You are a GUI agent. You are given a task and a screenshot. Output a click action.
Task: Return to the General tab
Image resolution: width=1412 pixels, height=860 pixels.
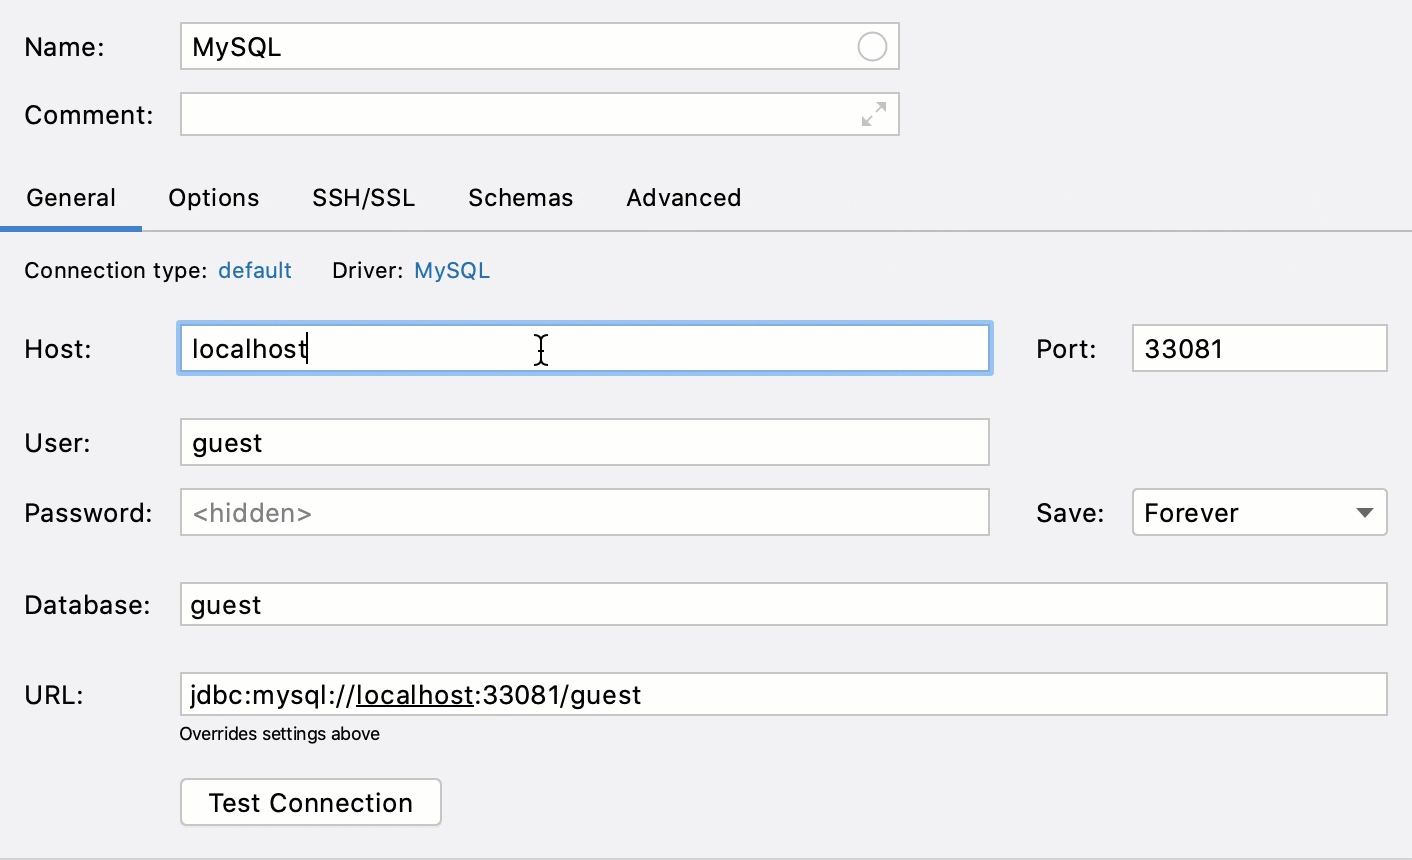[x=71, y=198]
